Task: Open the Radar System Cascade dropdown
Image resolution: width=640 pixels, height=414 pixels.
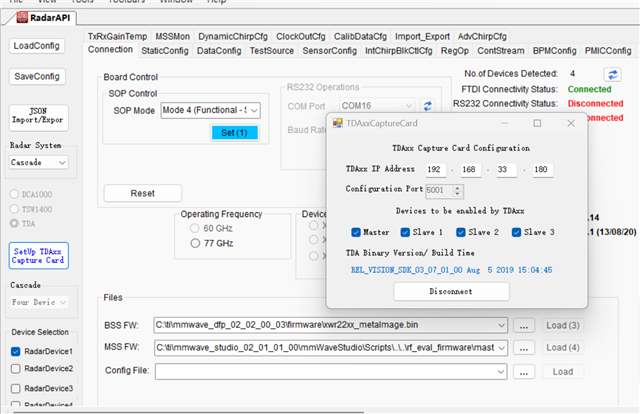Action: pyautogui.click(x=38, y=162)
